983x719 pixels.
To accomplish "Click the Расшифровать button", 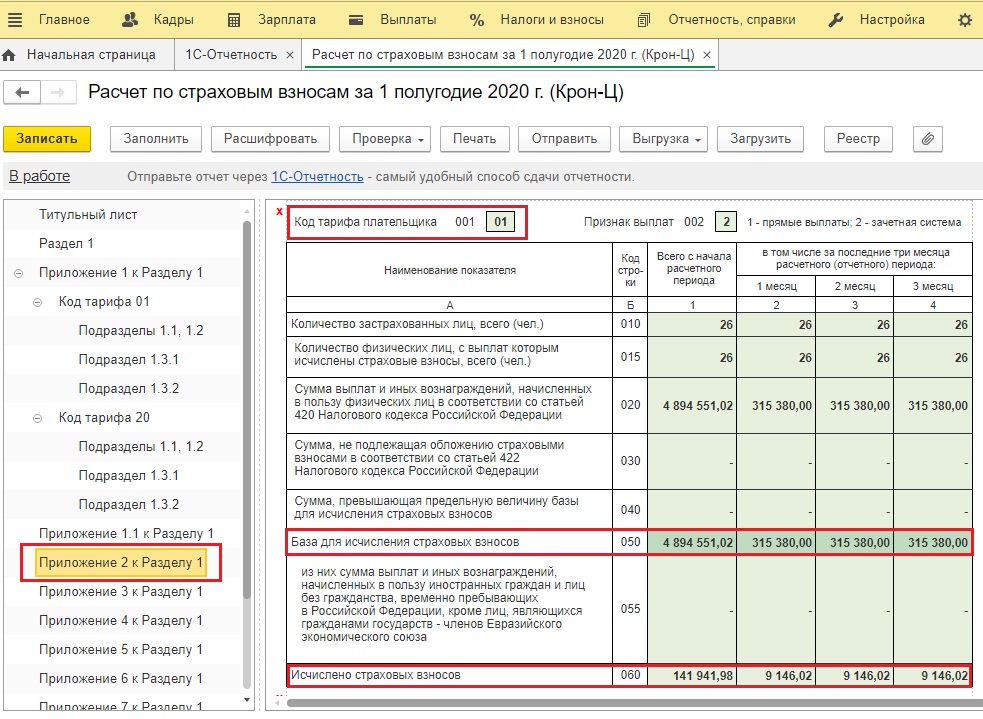I will tap(270, 139).
